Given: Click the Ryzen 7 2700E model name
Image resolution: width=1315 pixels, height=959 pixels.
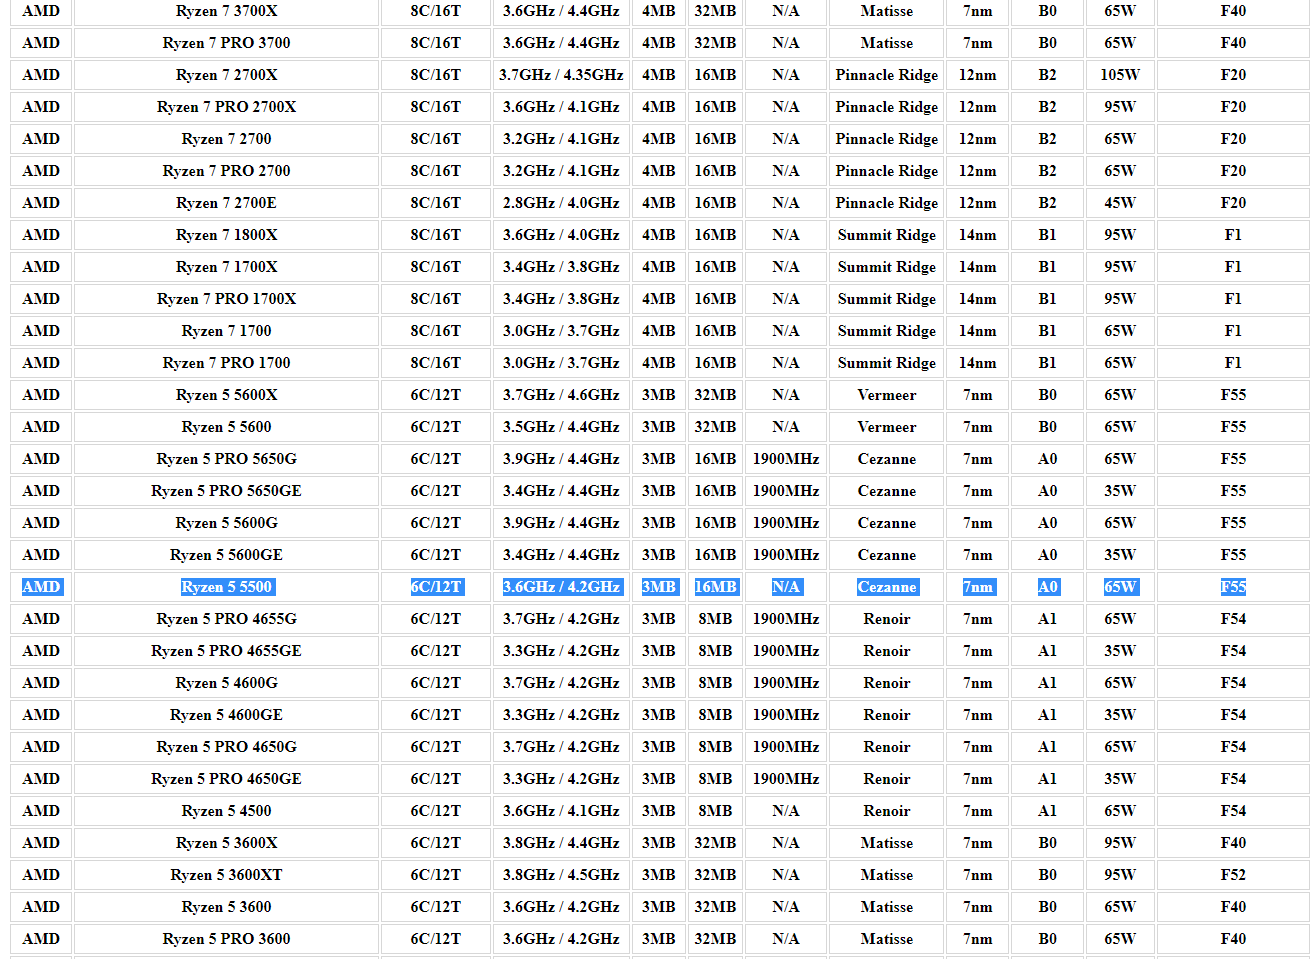Looking at the screenshot, I should (x=227, y=203).
